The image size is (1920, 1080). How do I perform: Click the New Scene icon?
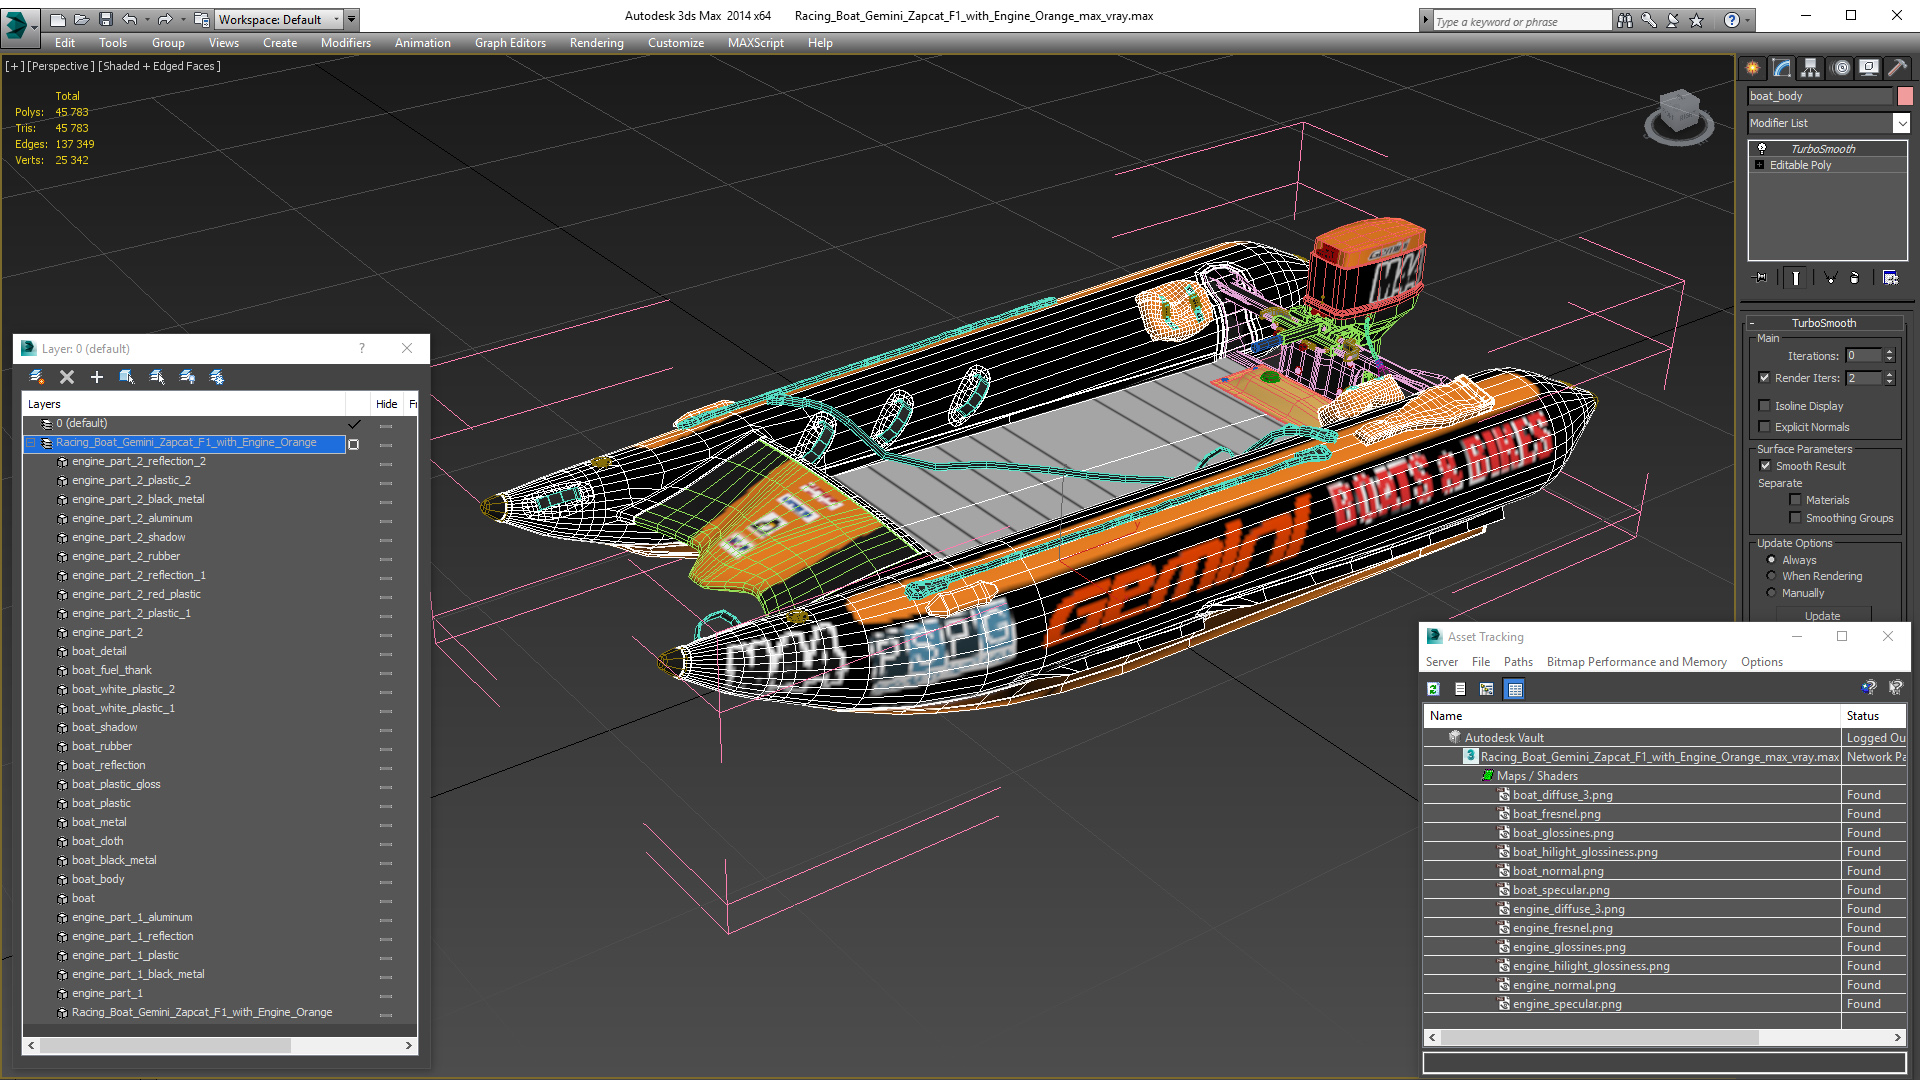click(x=58, y=19)
